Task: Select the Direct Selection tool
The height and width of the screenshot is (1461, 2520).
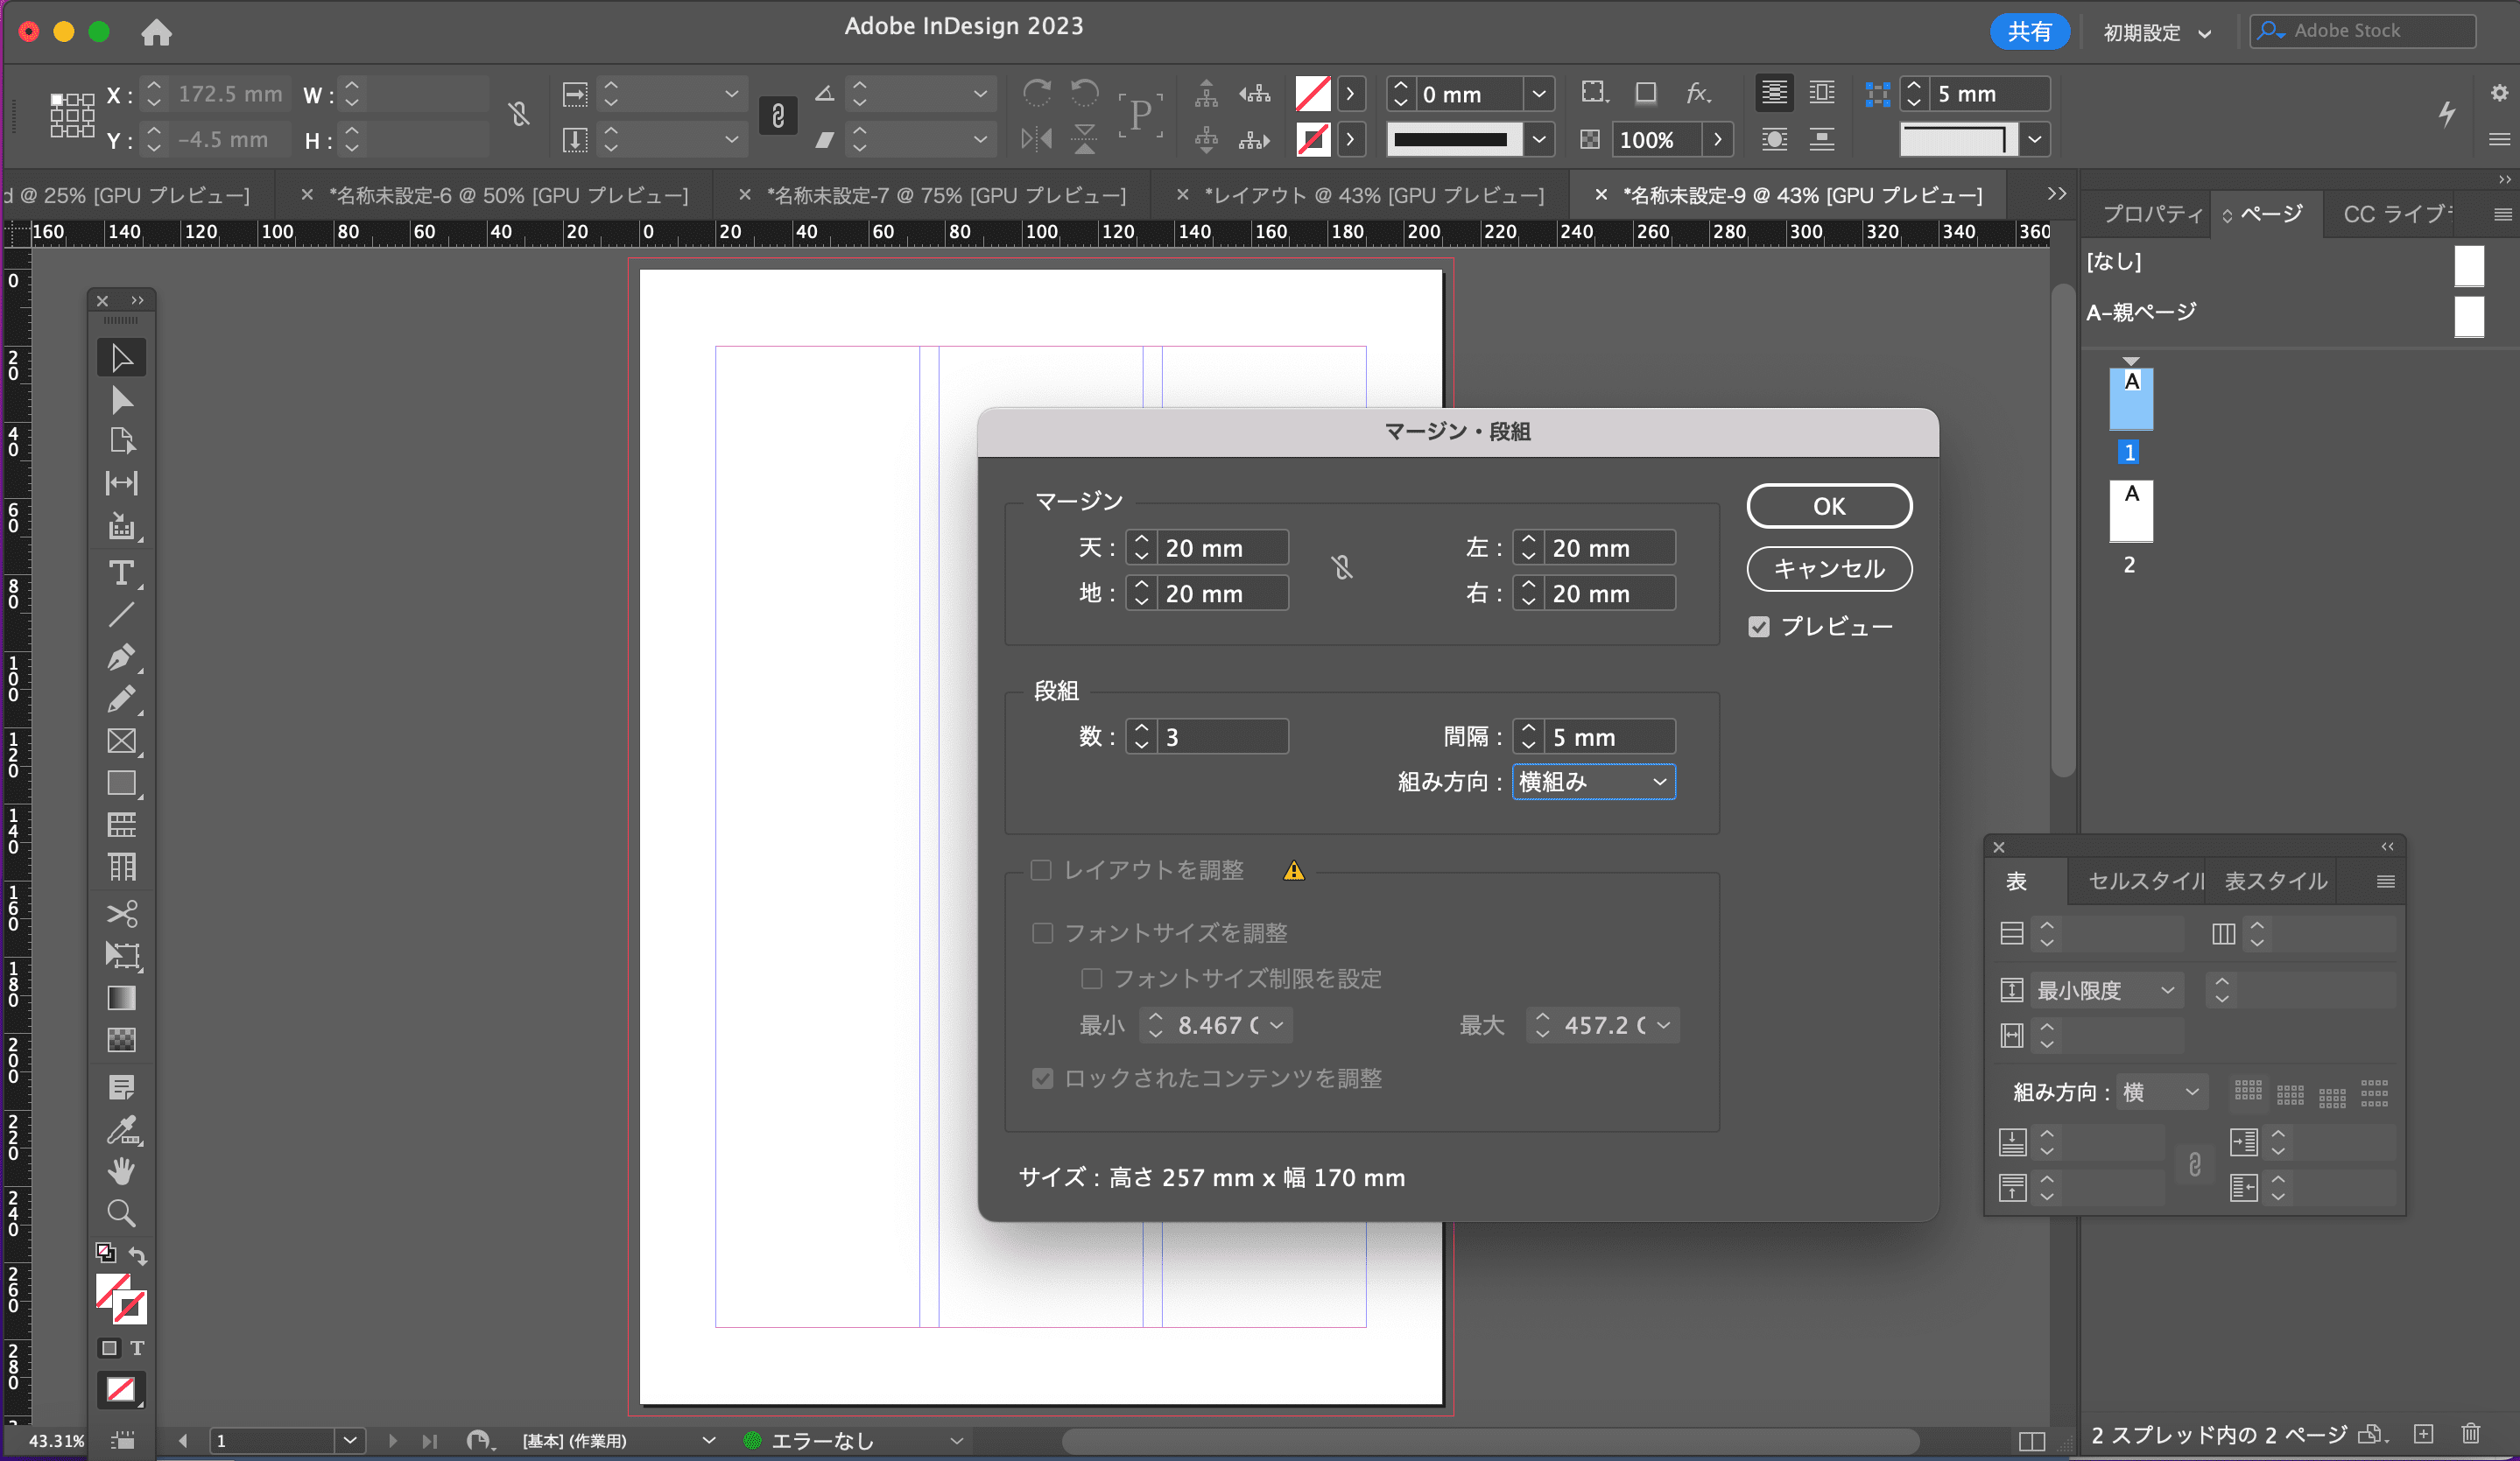Action: pos(122,400)
